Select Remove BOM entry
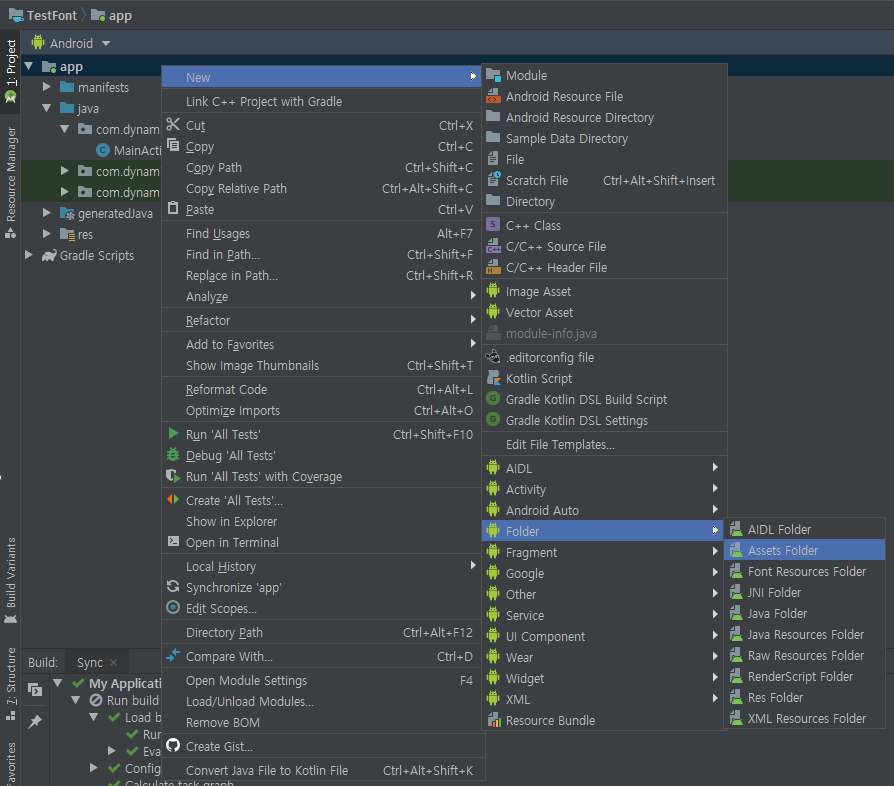Viewport: 894px width, 786px height. point(322,722)
